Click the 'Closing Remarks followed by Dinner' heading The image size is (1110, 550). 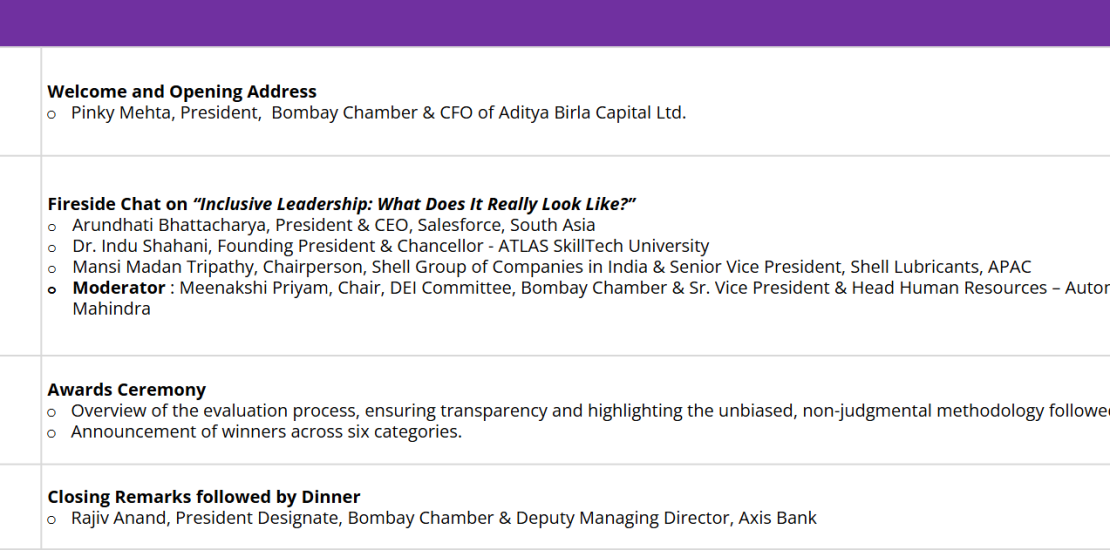click(204, 497)
